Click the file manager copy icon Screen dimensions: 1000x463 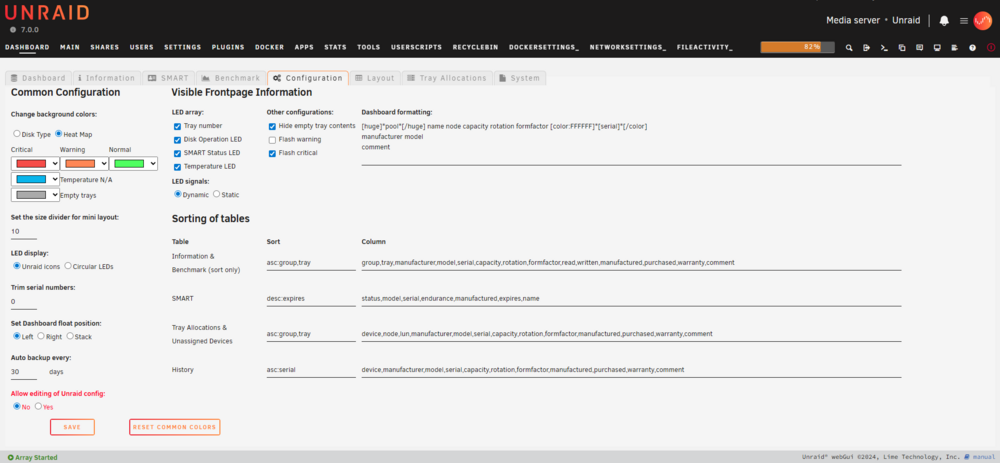coord(902,47)
